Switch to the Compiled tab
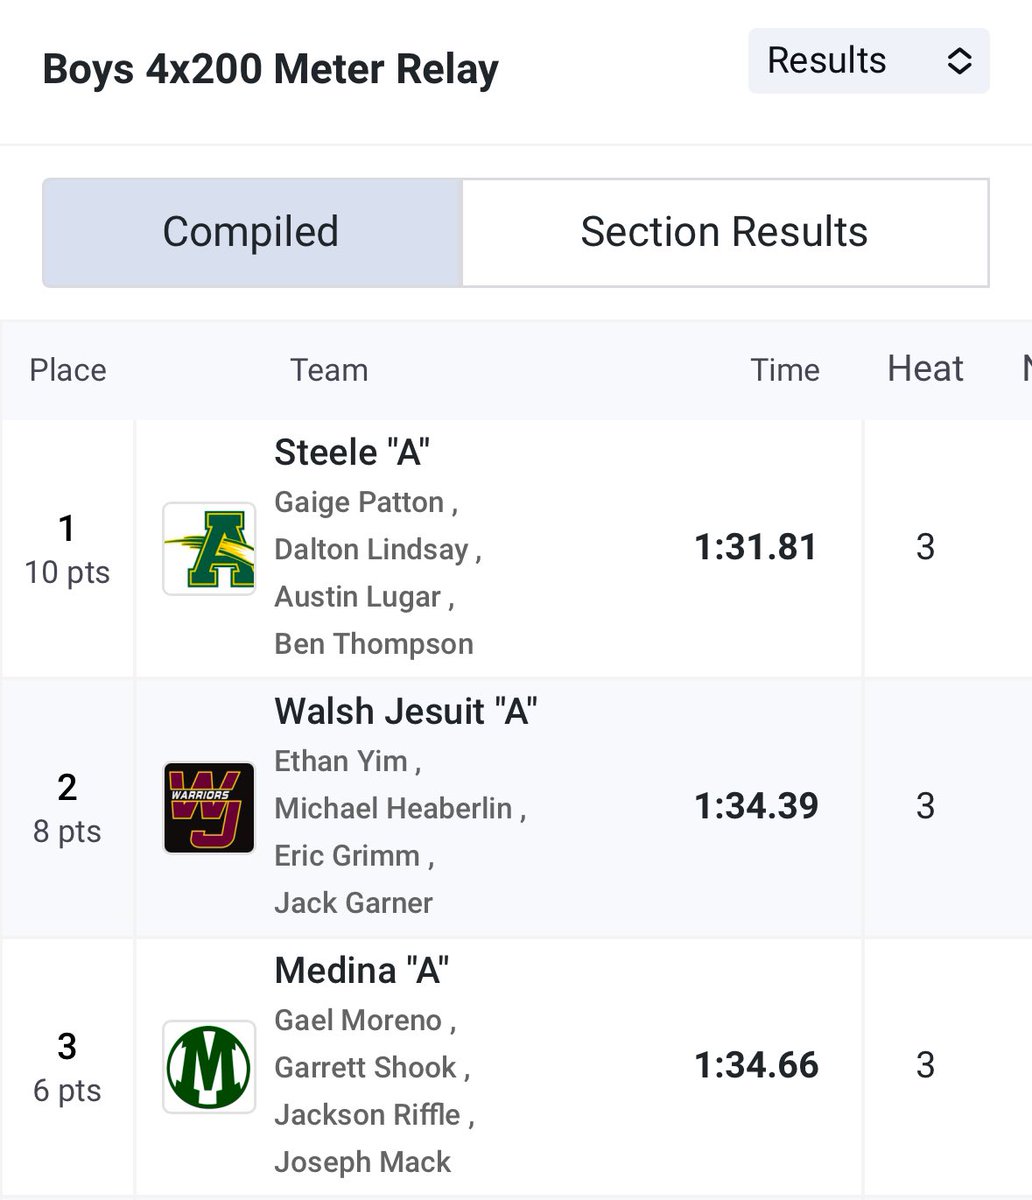 (x=251, y=232)
